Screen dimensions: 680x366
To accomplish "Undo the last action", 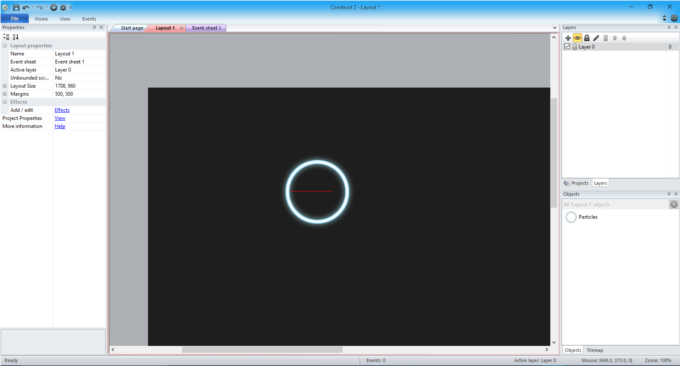I will (x=26, y=7).
